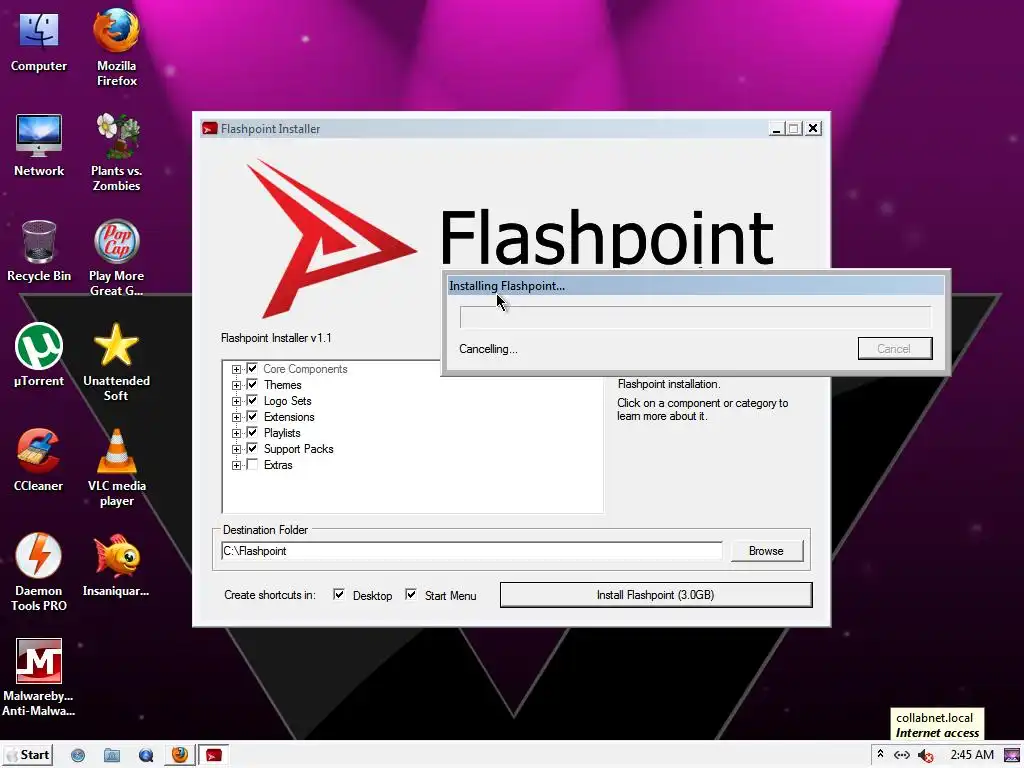Select the Network desktop icon
Screen dimensions: 1024x768
click(x=39, y=146)
